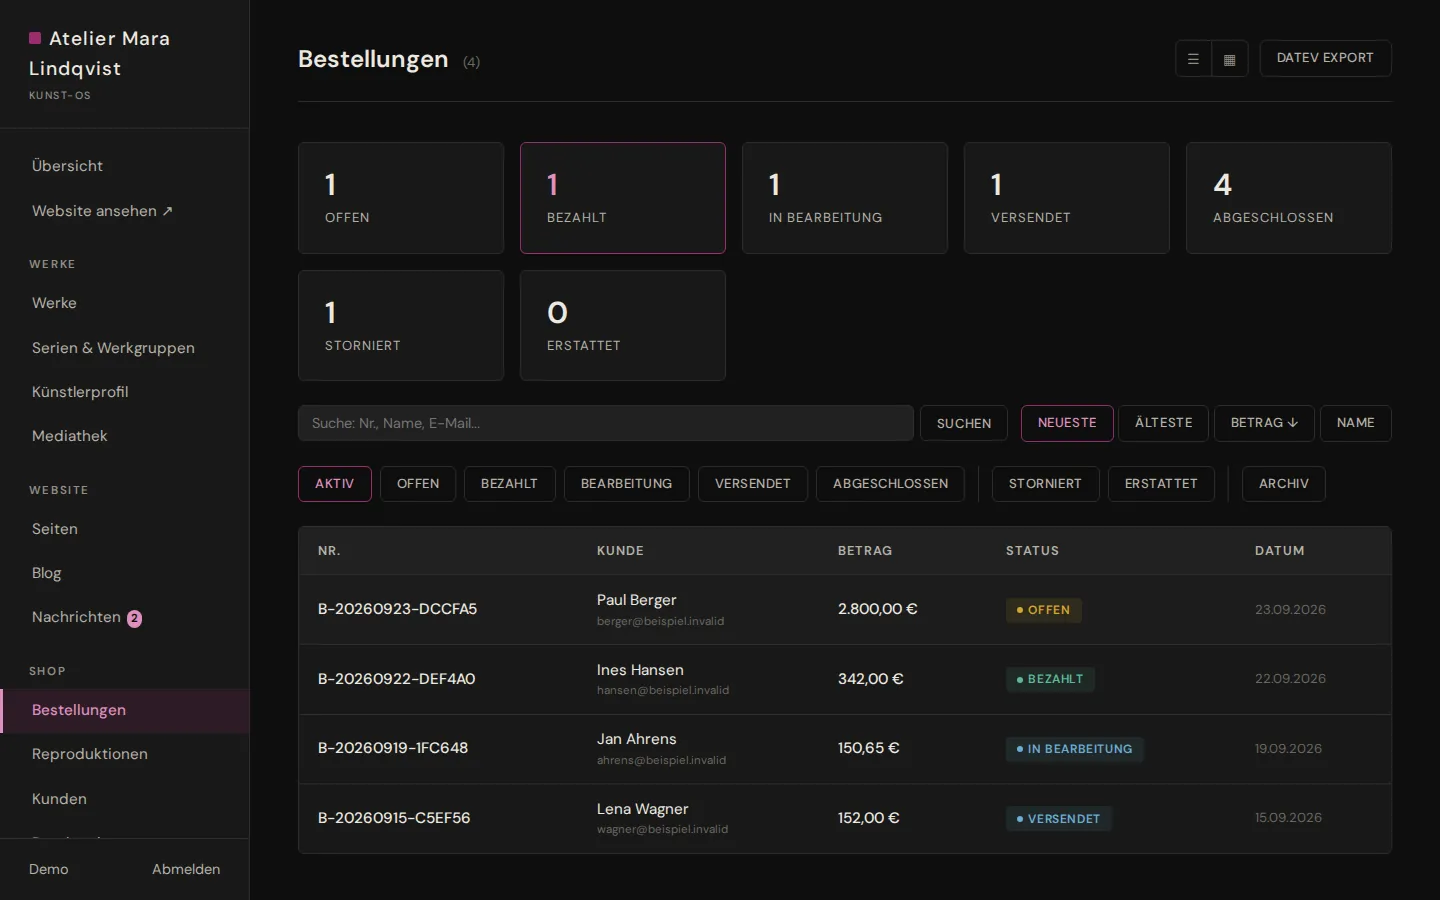Sort orders by Neueste
Screen dimensions: 1440x900
tap(1067, 423)
